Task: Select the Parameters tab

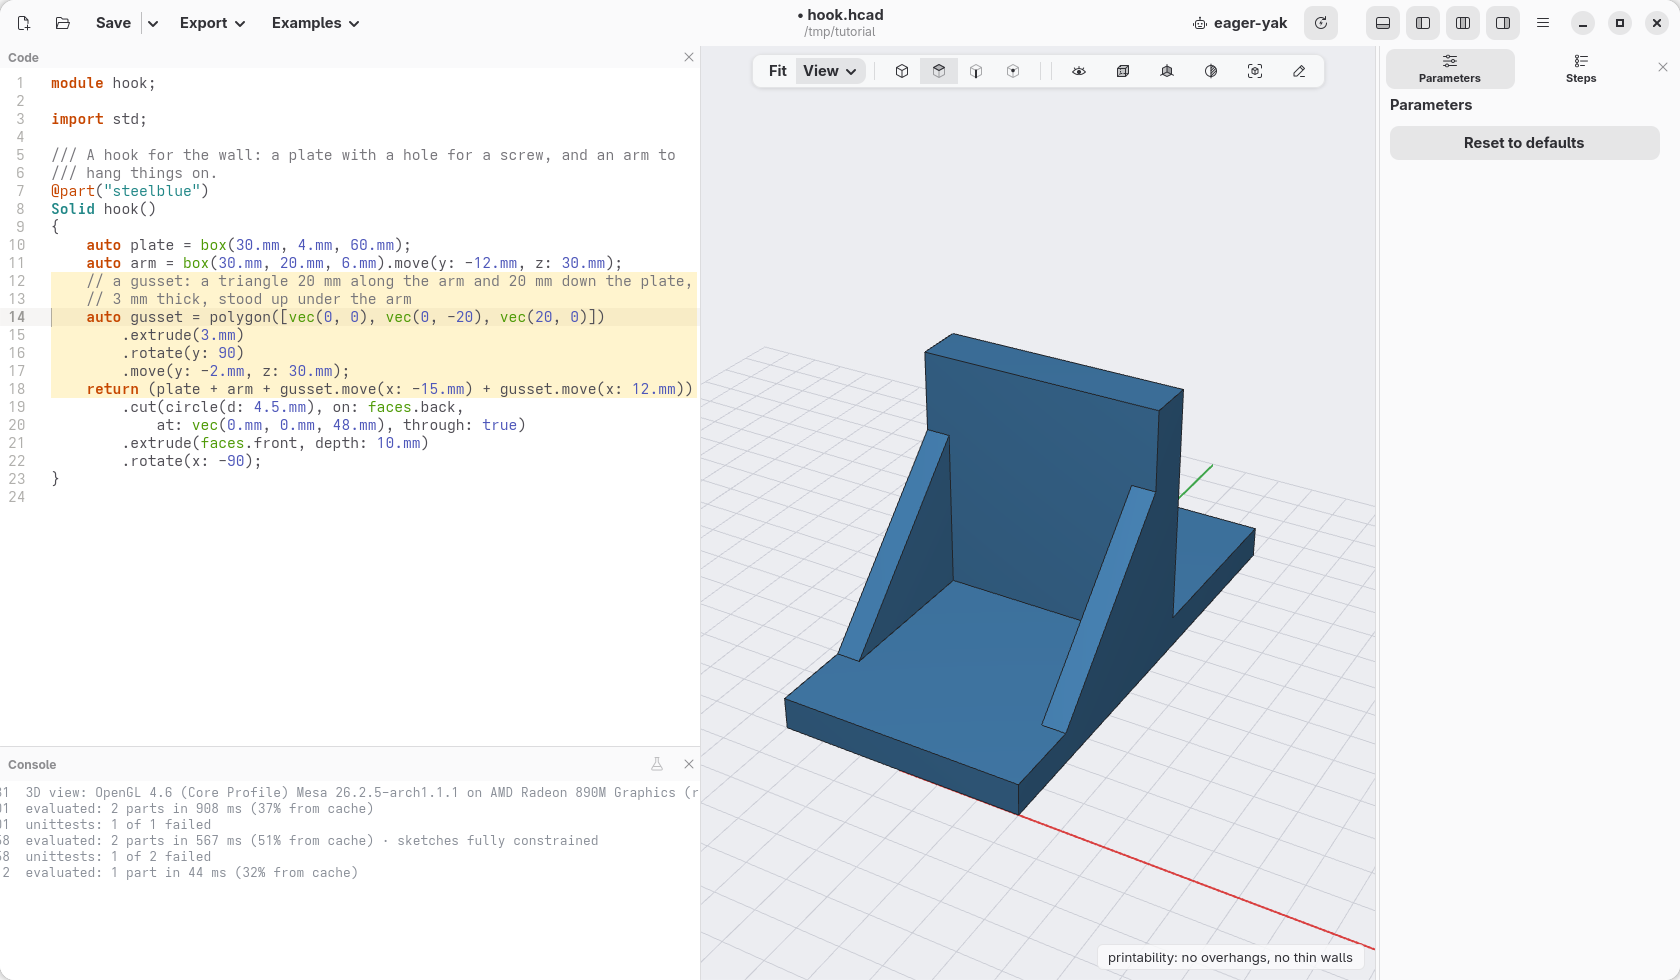Action: click(x=1450, y=69)
